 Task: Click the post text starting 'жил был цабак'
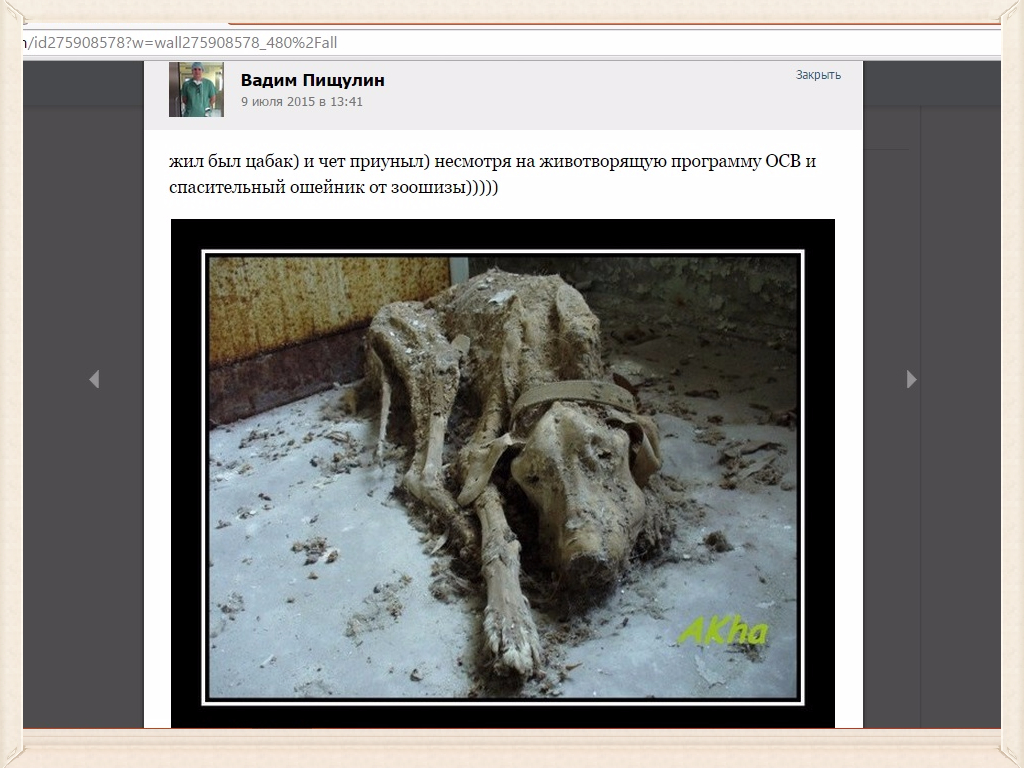click(492, 174)
